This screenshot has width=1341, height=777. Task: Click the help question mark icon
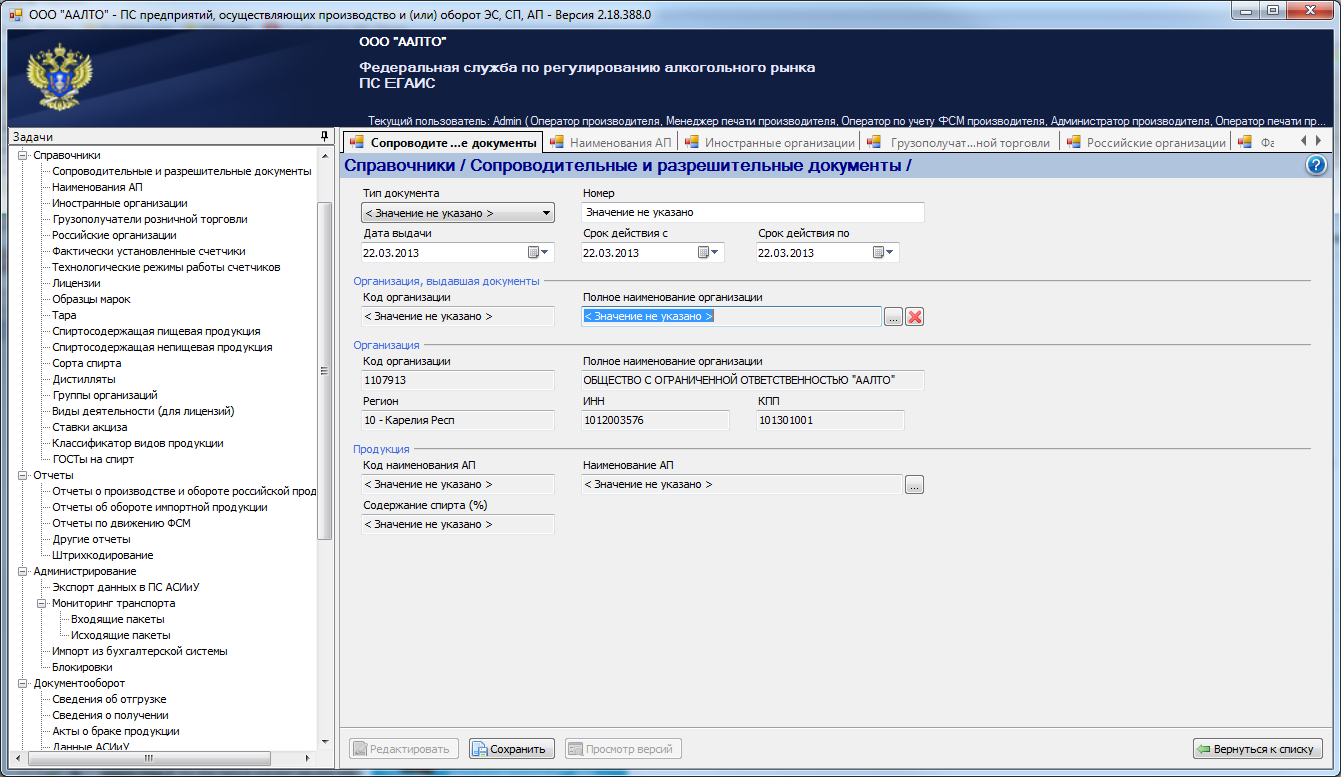coord(1316,166)
